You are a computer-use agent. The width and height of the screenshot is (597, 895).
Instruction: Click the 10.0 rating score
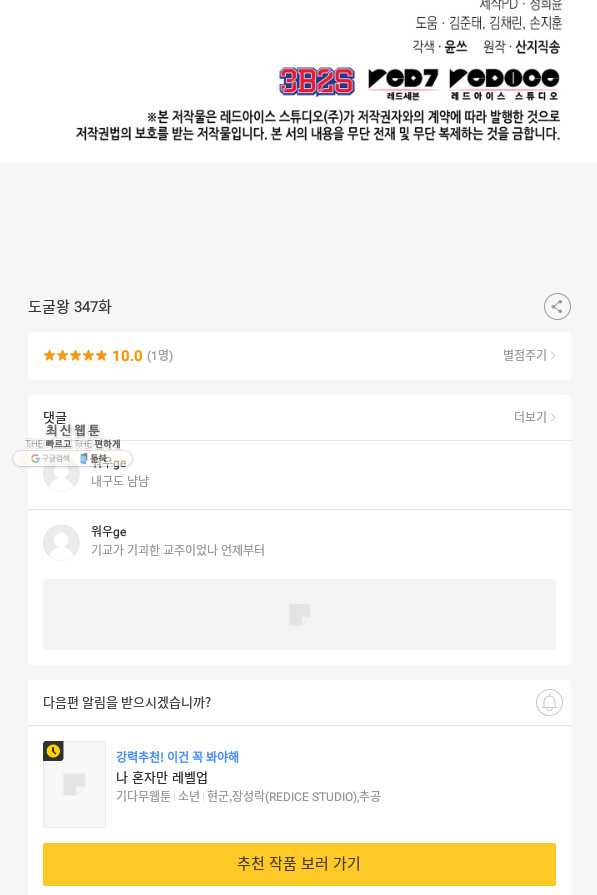[x=127, y=356]
